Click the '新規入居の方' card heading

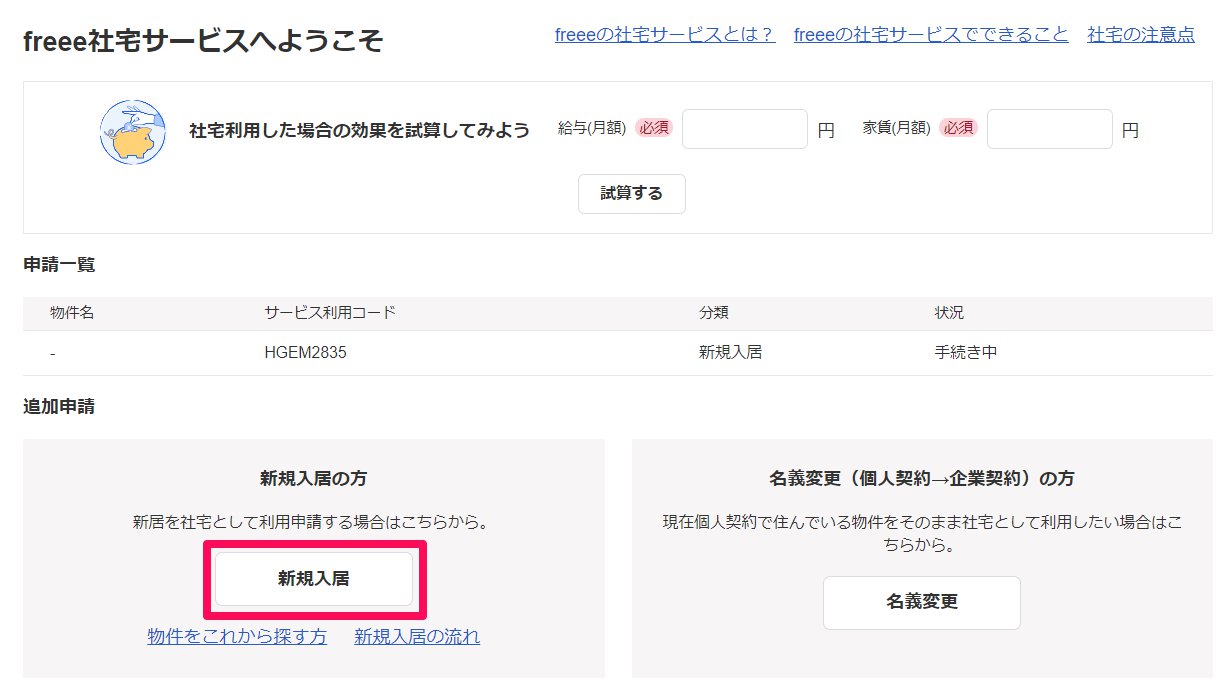[314, 479]
